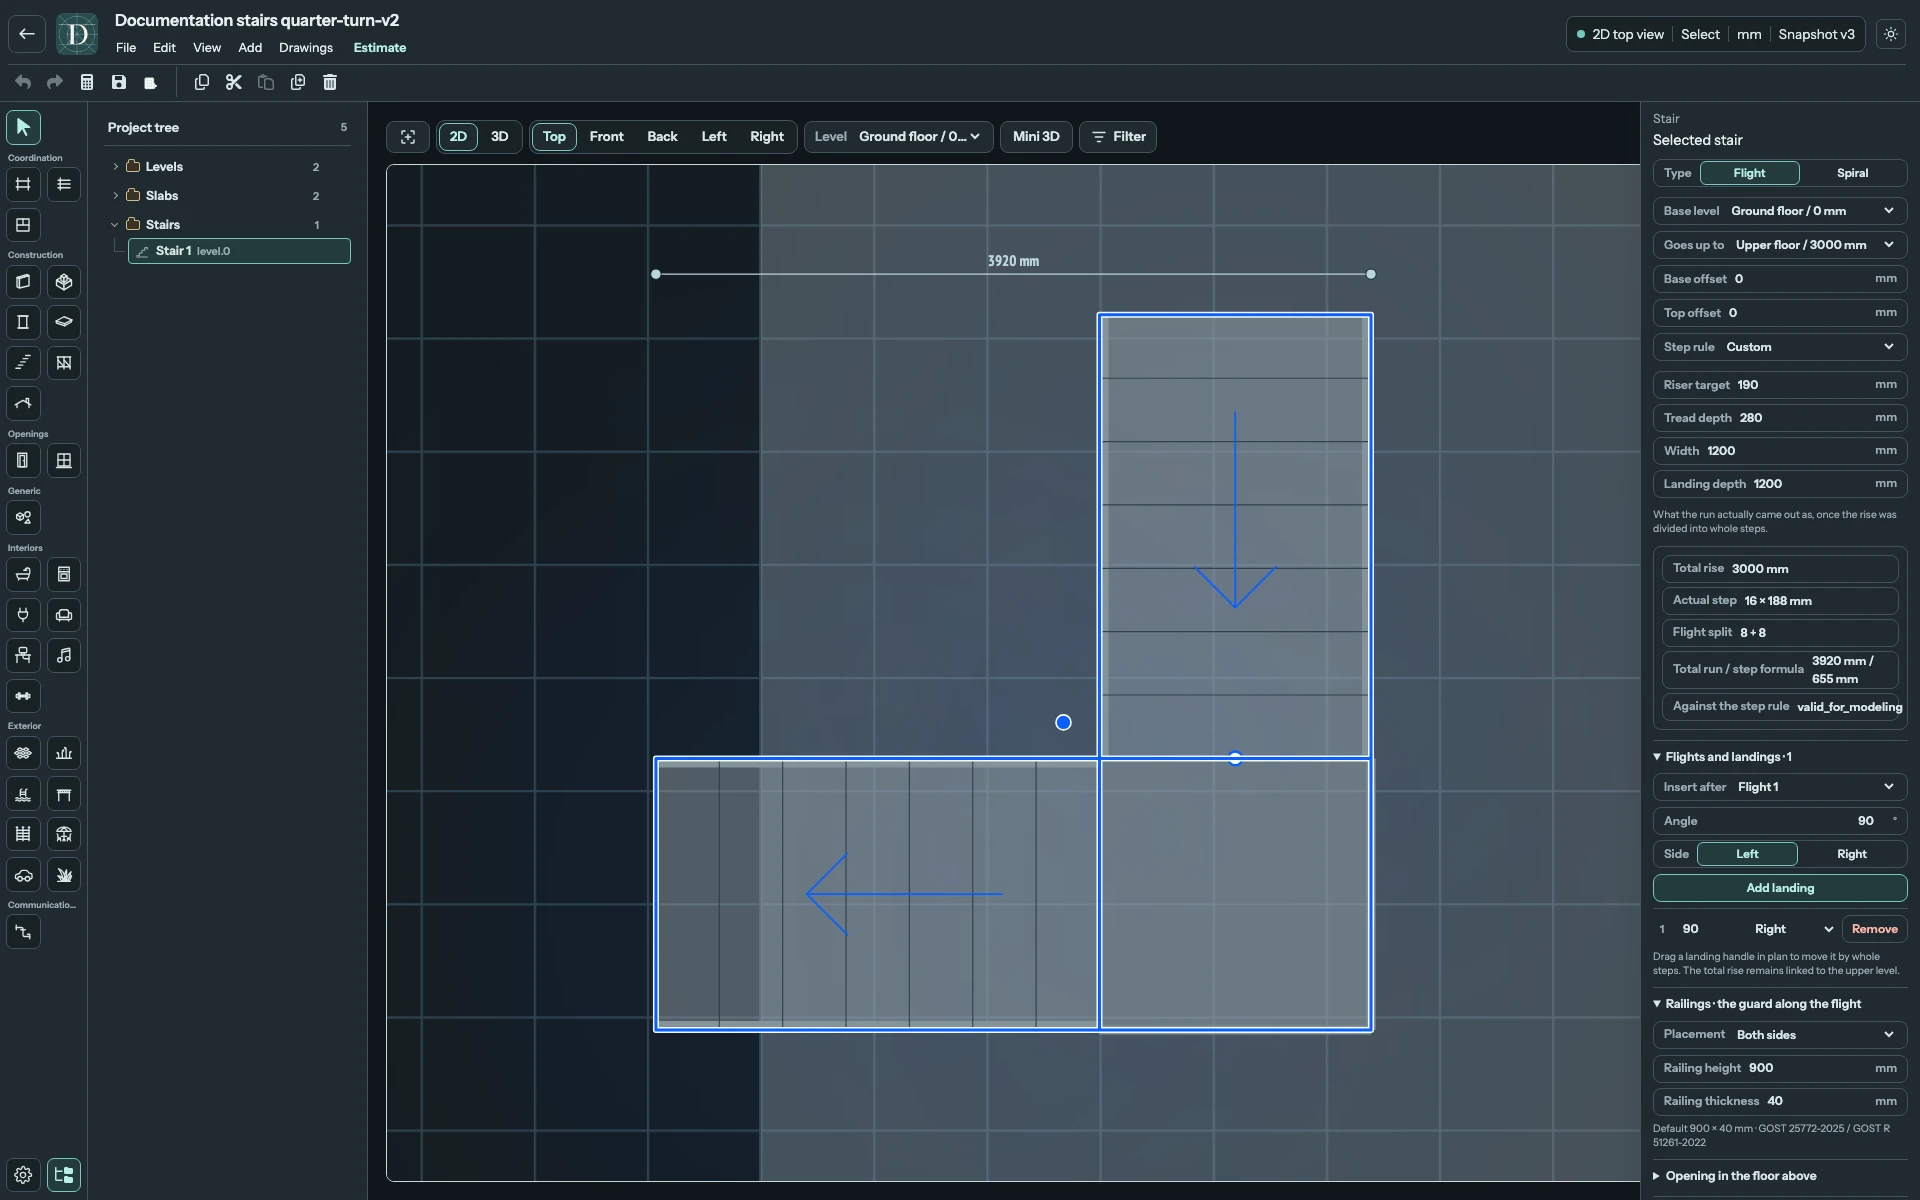Select the music note tool
Screen dimensions: 1920x1200
(x=64, y=656)
